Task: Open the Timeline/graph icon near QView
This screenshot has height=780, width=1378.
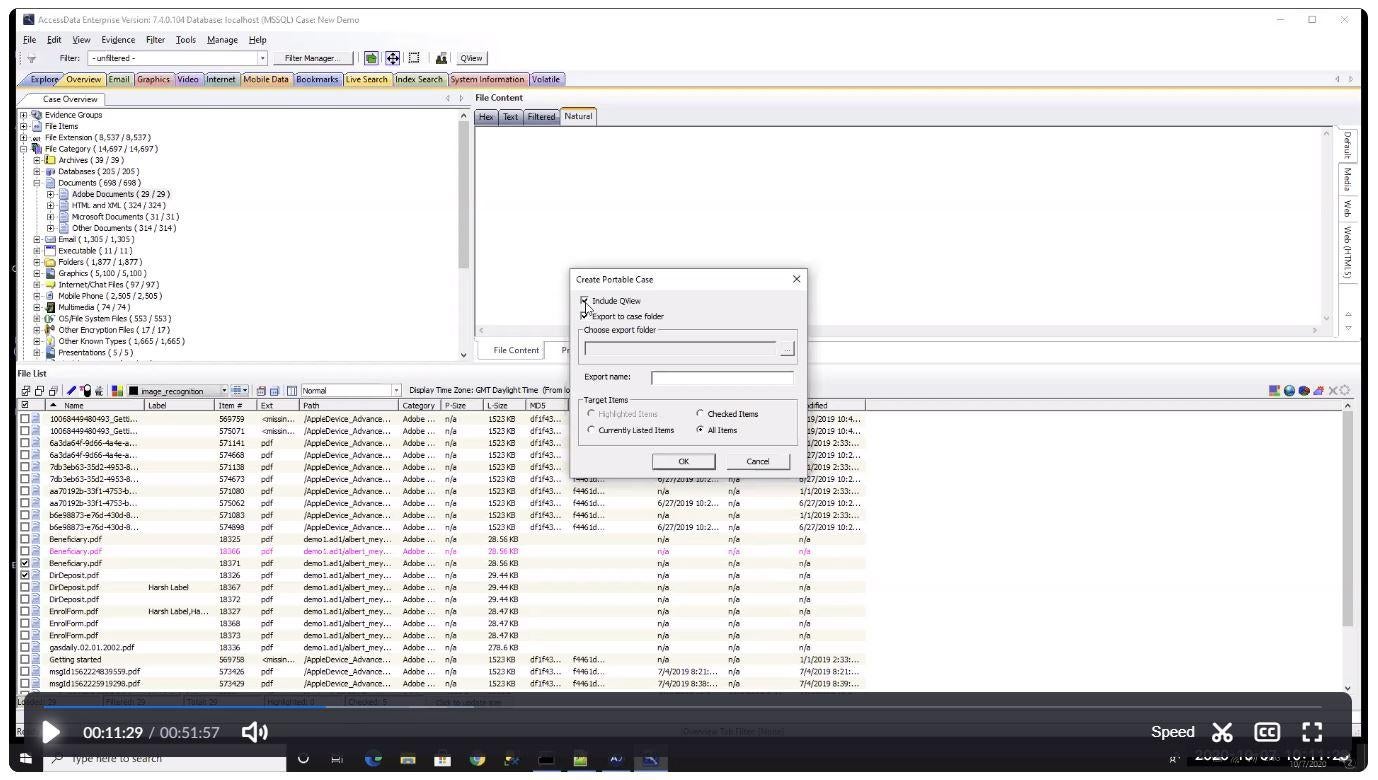Action: click(x=441, y=58)
